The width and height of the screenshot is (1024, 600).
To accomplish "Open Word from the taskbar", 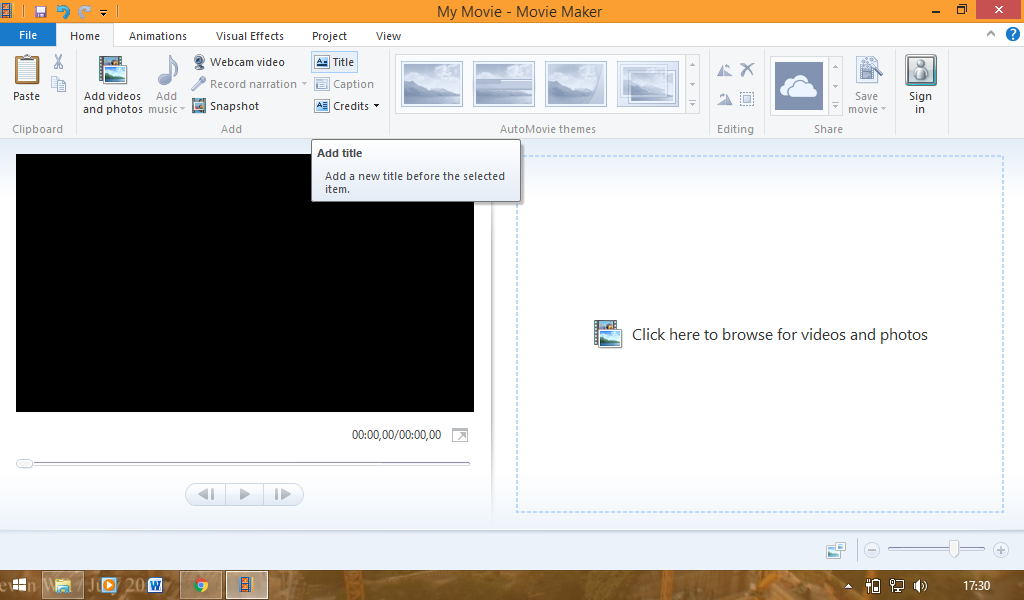I will pos(155,585).
